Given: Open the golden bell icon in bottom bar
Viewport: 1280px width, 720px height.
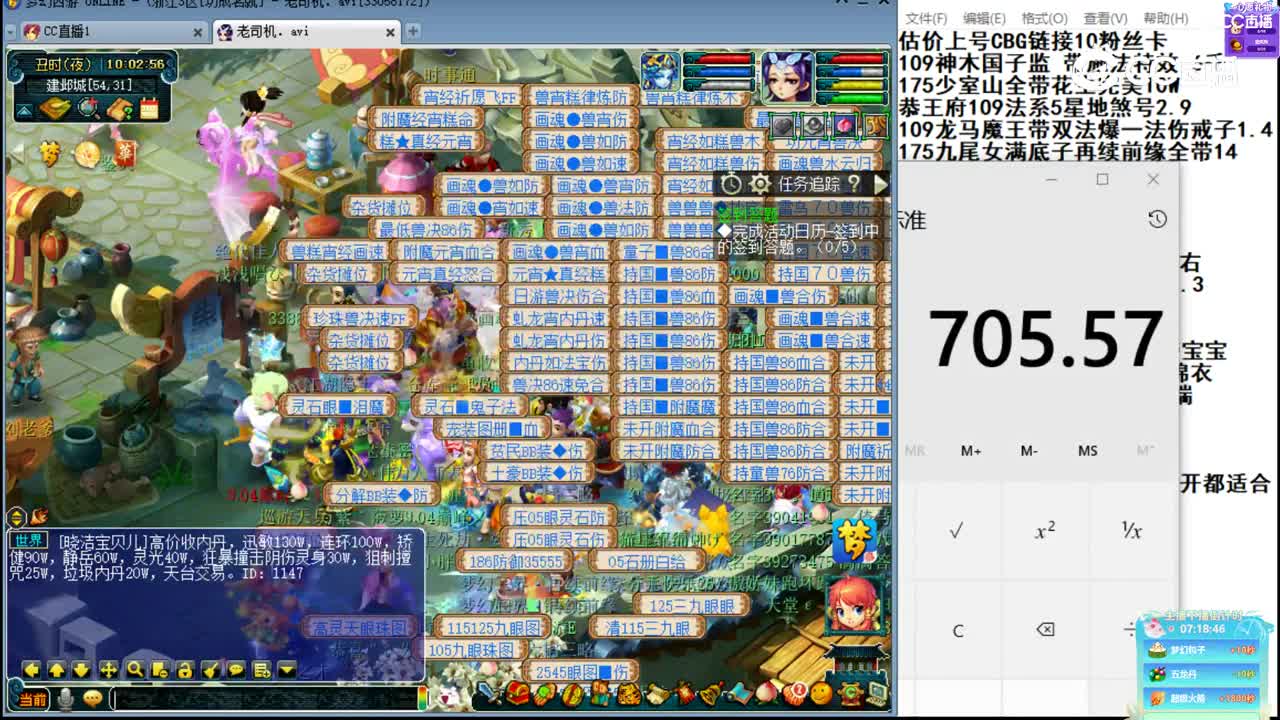Looking at the screenshot, I should (x=711, y=693).
